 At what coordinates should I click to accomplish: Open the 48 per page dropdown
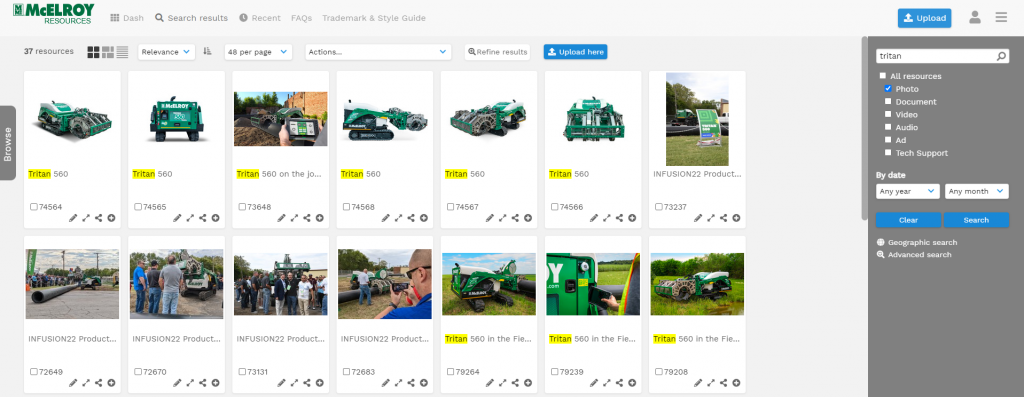pyautogui.click(x=258, y=52)
